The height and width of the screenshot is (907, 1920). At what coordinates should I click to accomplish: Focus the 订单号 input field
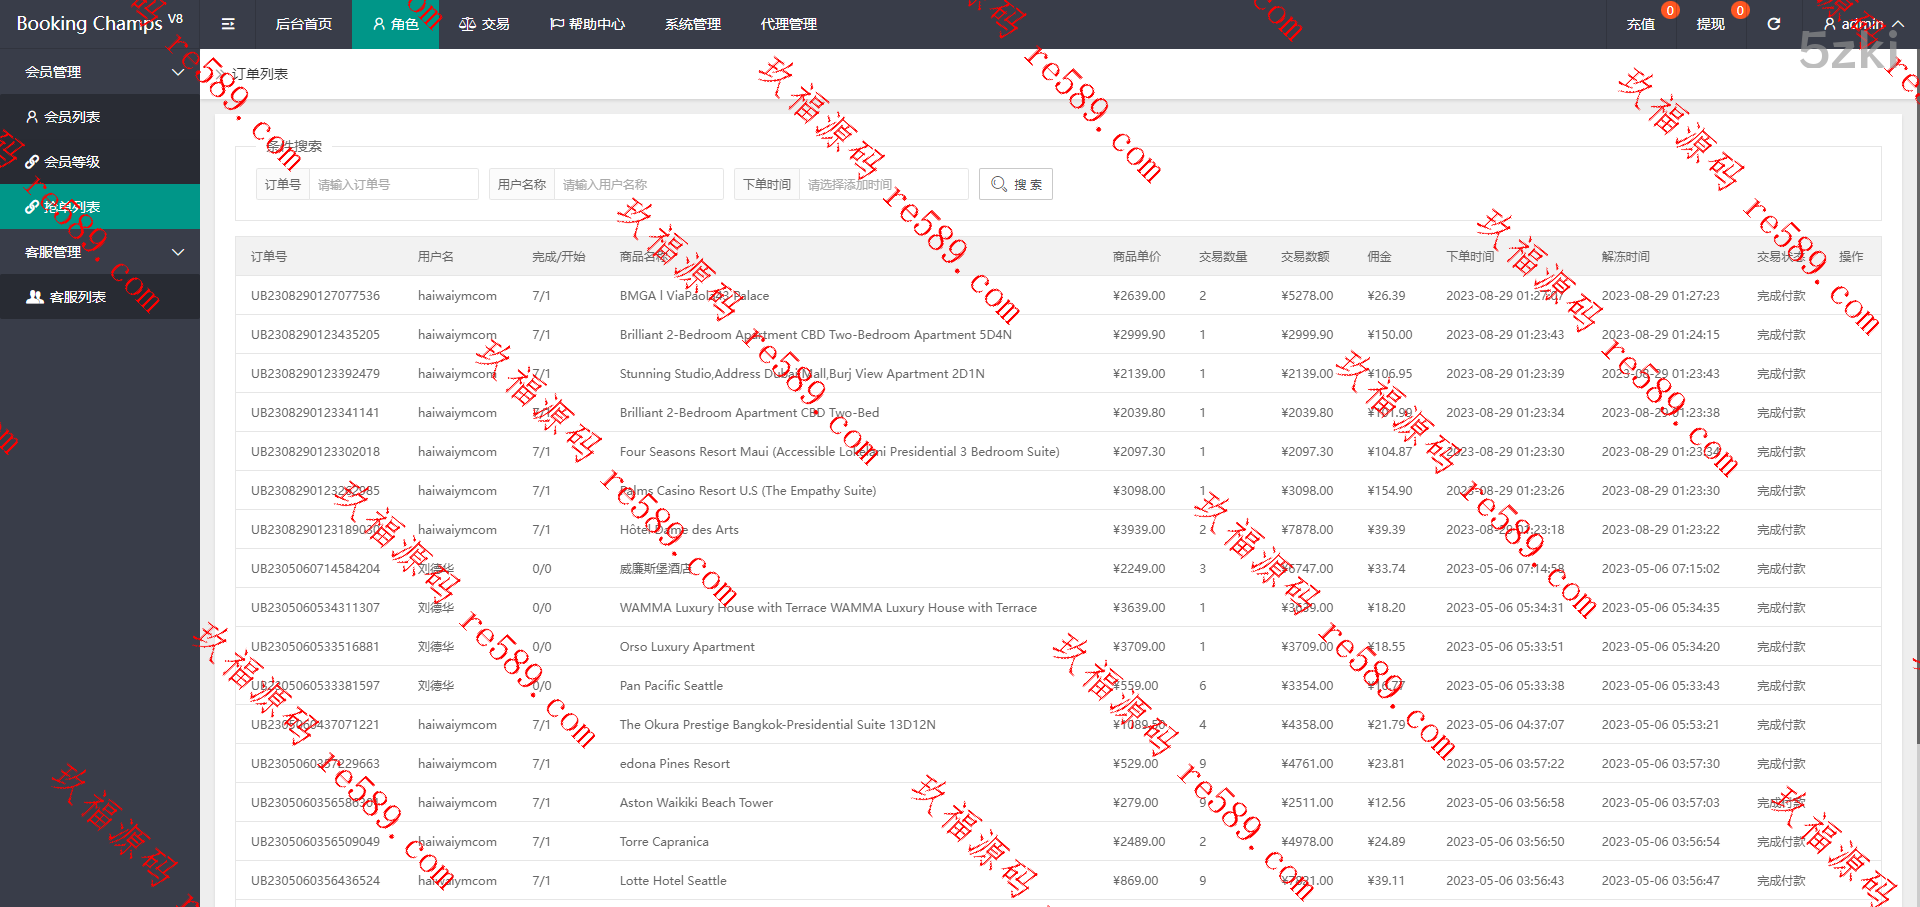click(393, 184)
